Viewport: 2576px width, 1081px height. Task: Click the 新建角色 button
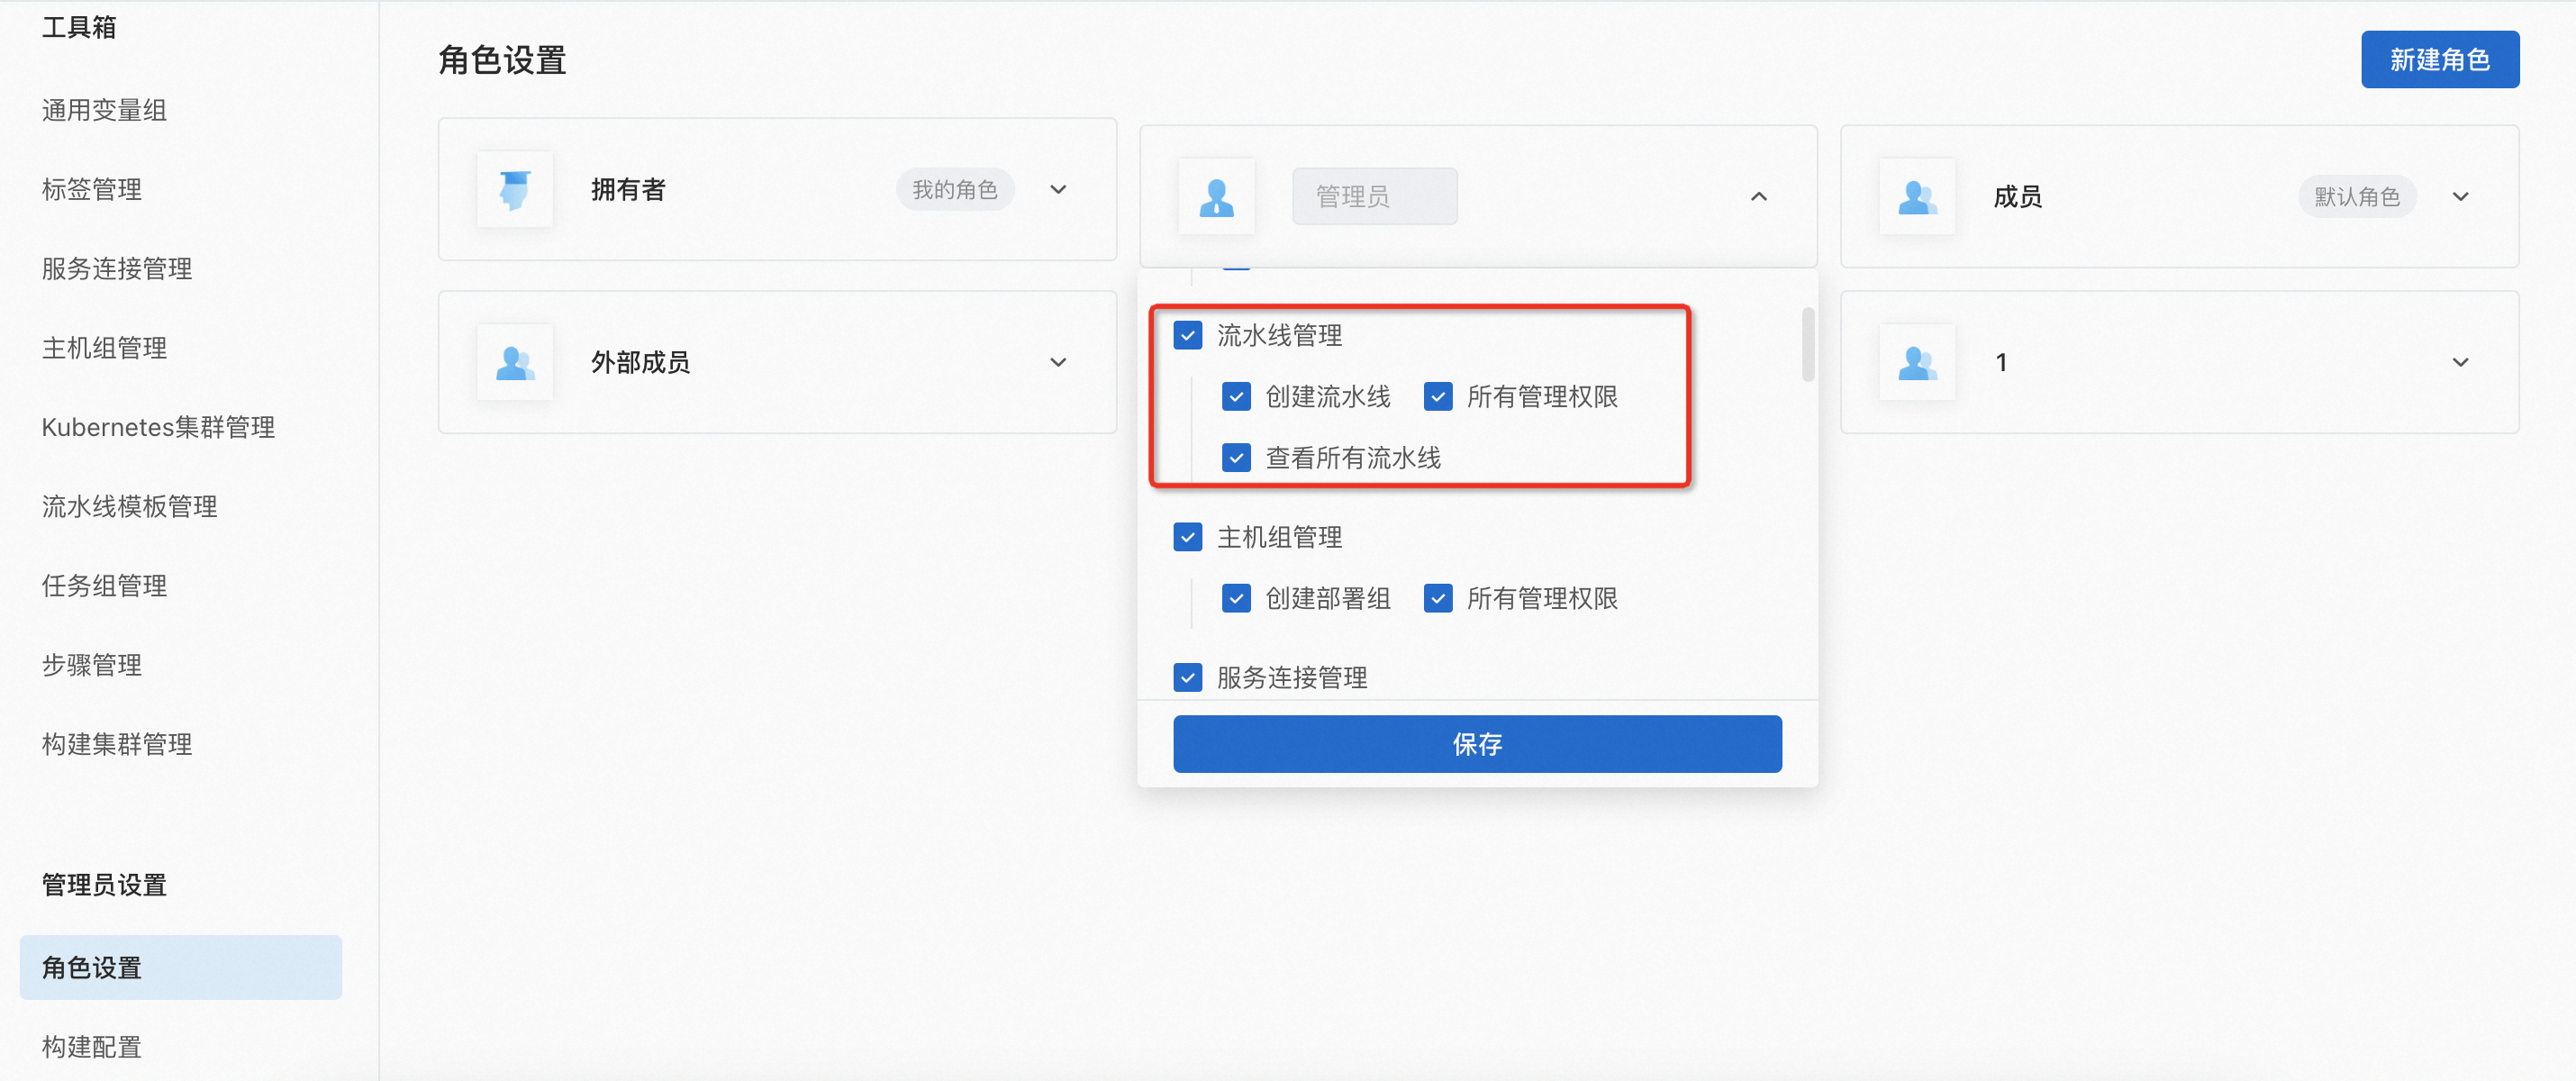(x=2440, y=59)
